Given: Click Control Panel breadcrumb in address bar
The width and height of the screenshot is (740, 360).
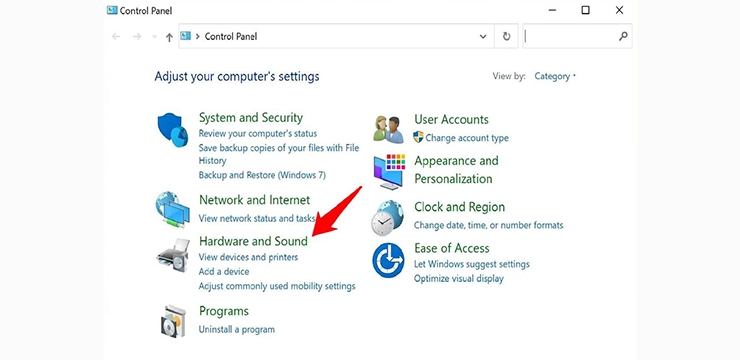Looking at the screenshot, I should [x=231, y=36].
